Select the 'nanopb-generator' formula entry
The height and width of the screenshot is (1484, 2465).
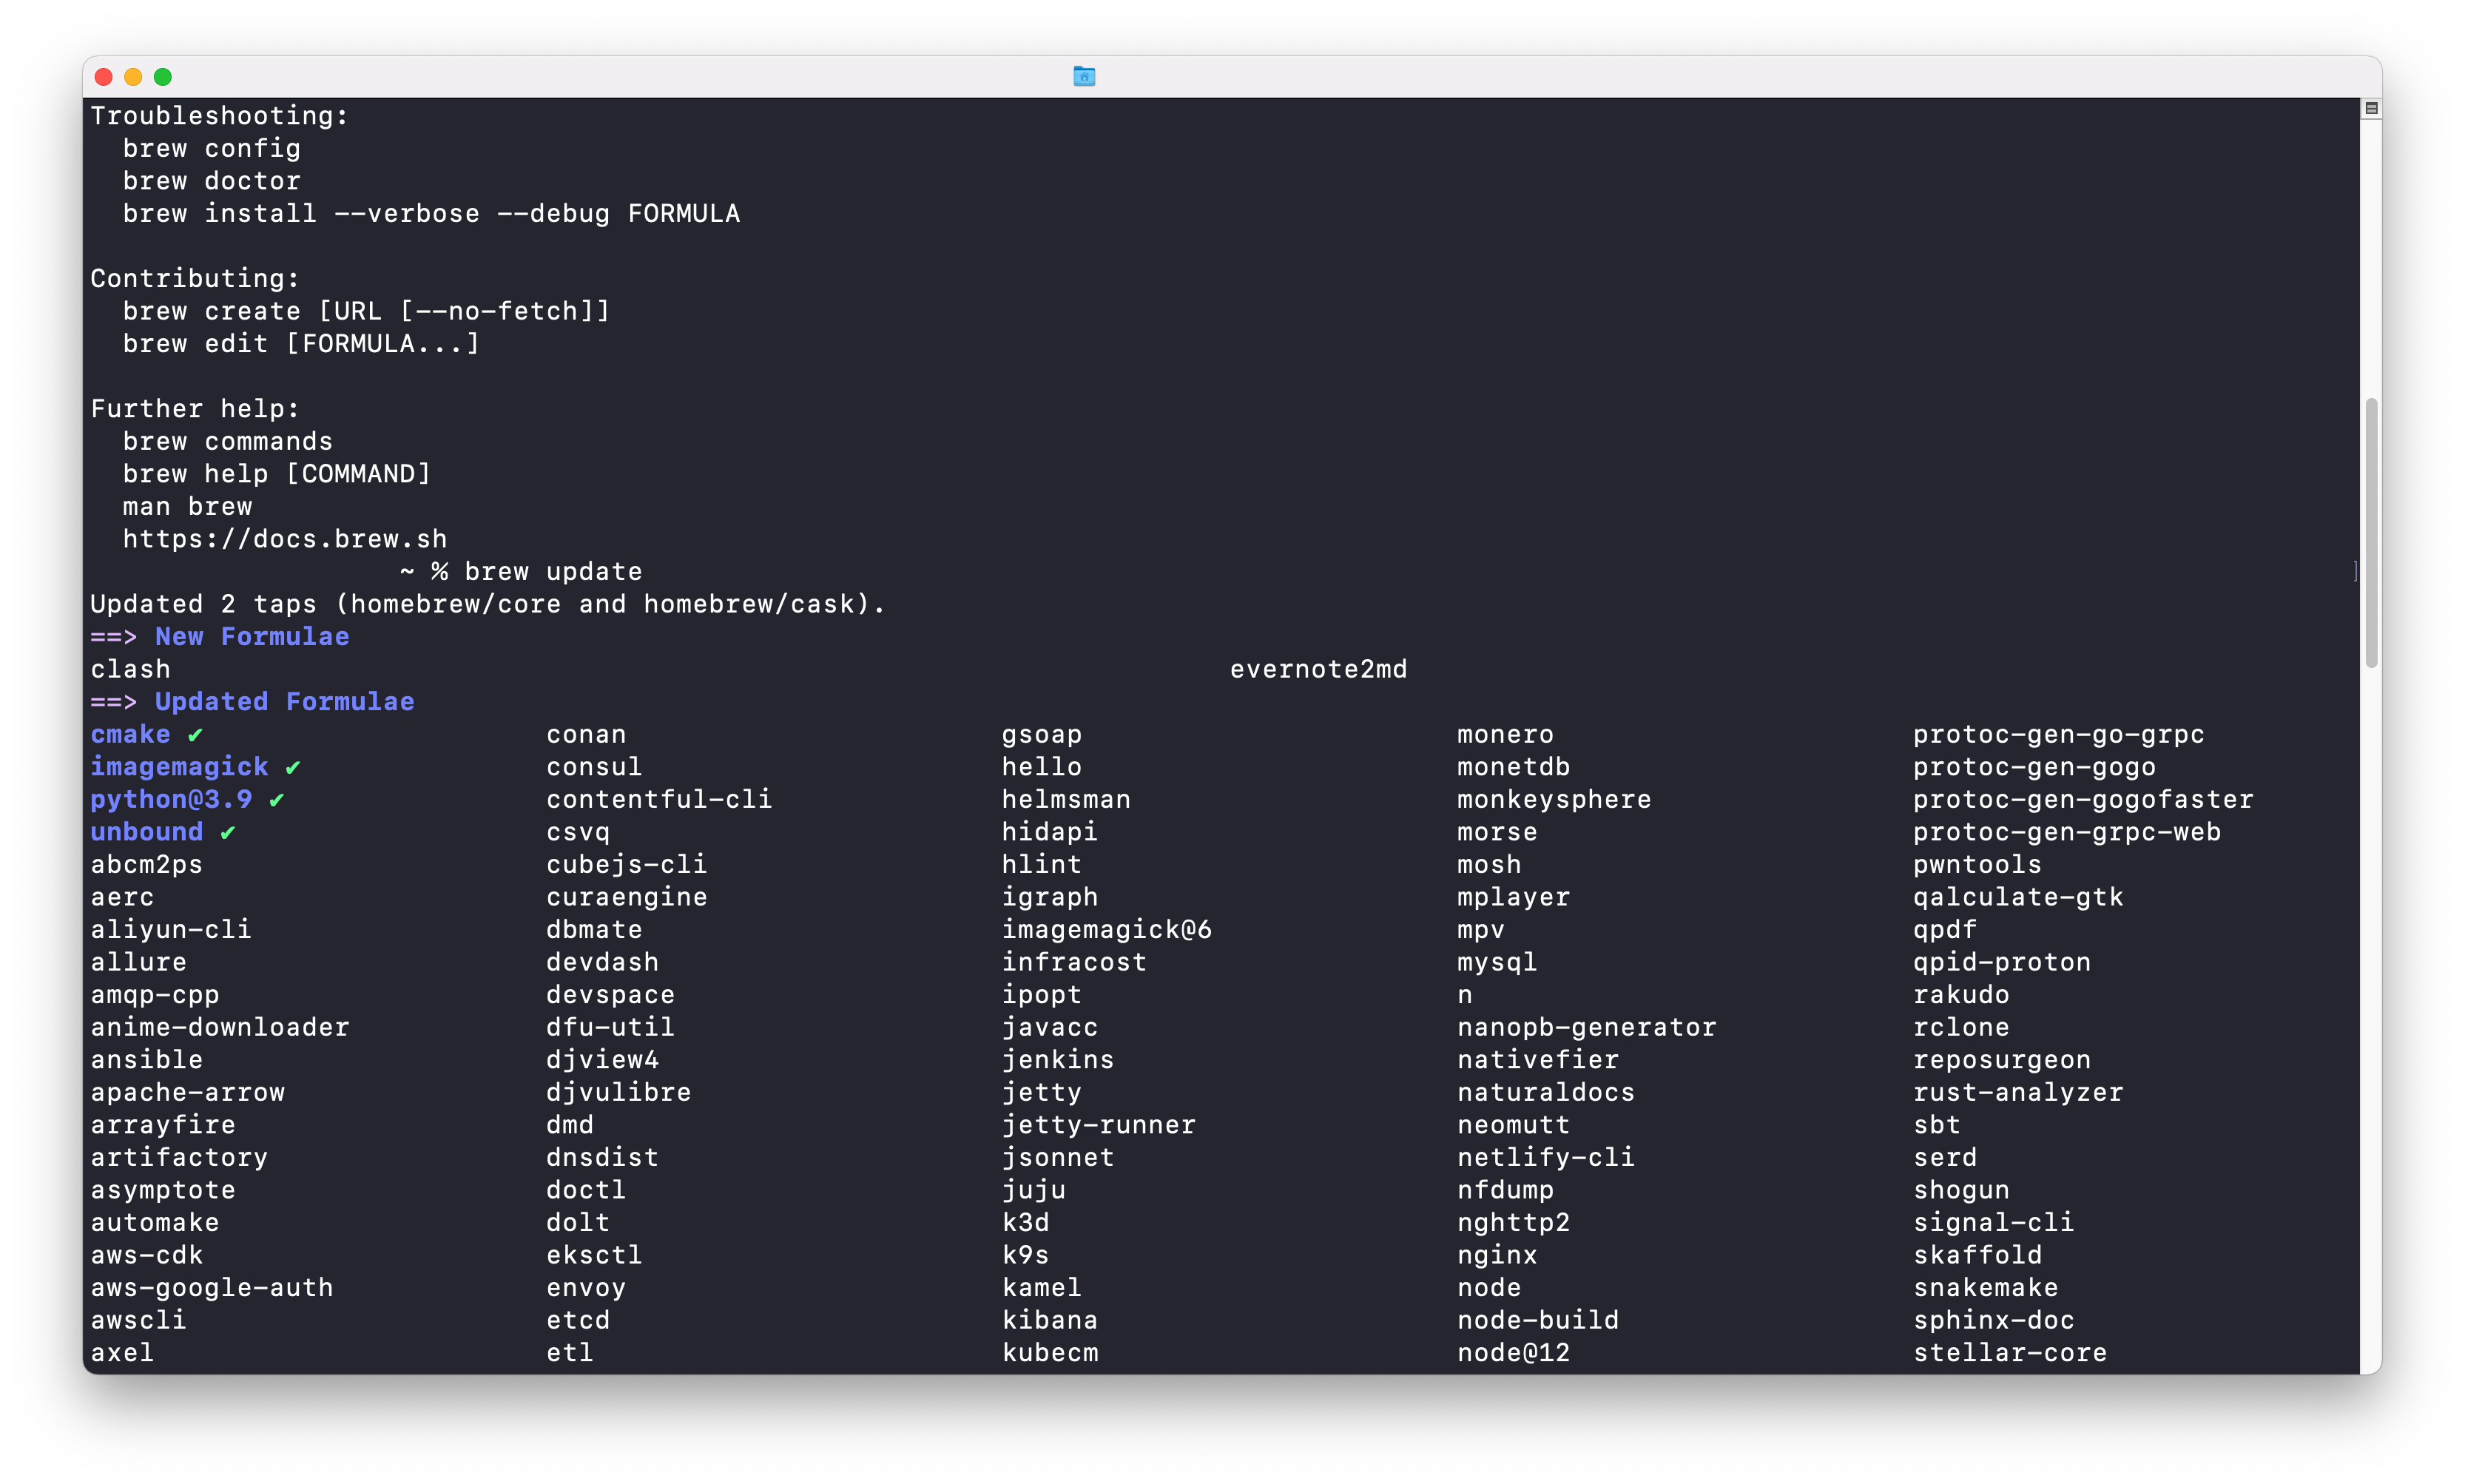(1587, 1027)
